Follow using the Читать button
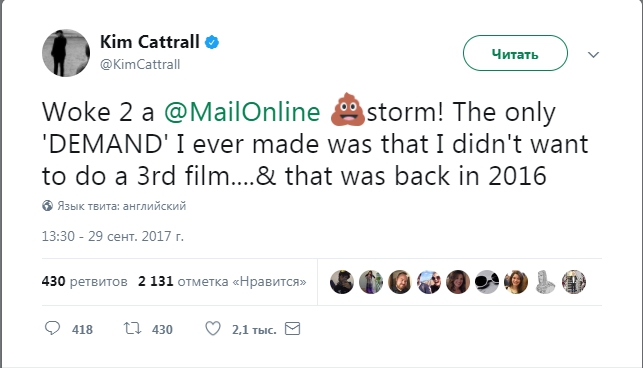Viewport: 643px width, 368px height. pyautogui.click(x=515, y=53)
